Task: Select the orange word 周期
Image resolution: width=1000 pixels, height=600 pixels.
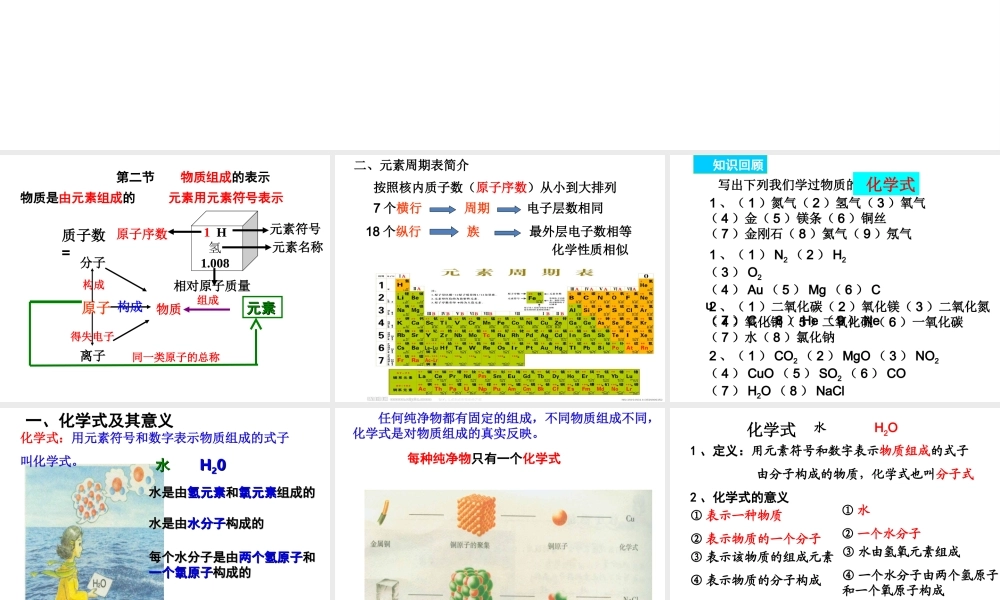Action: coord(476,209)
